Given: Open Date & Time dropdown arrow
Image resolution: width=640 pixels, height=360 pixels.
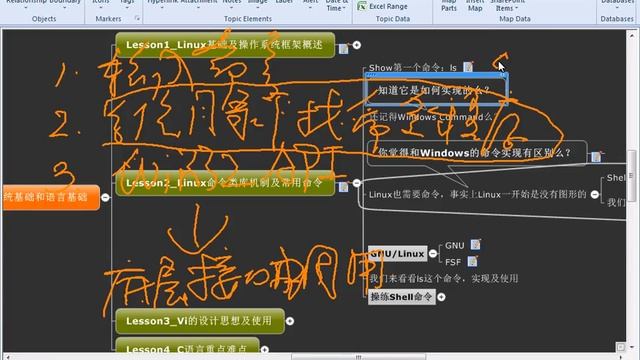Looking at the screenshot, I should pos(345,8).
